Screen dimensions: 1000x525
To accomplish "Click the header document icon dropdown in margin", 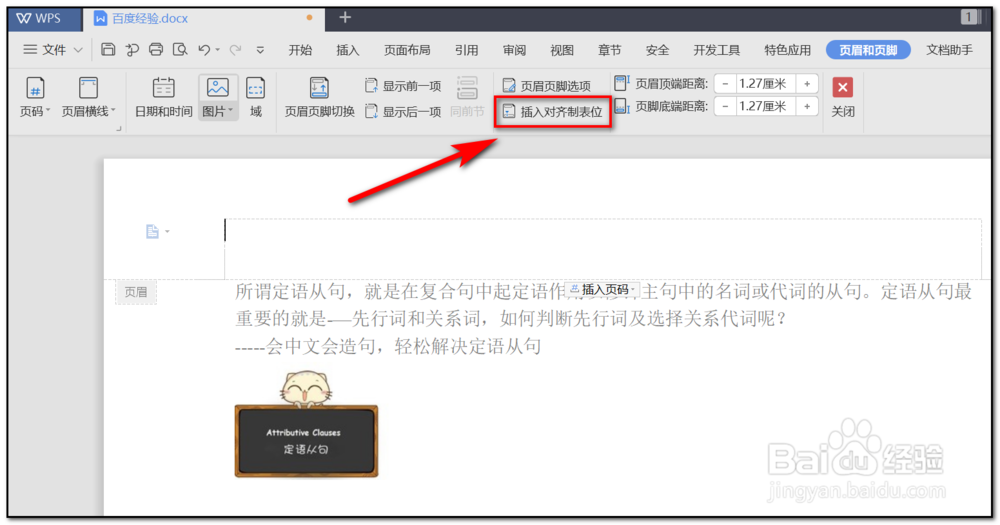I will [157, 231].
